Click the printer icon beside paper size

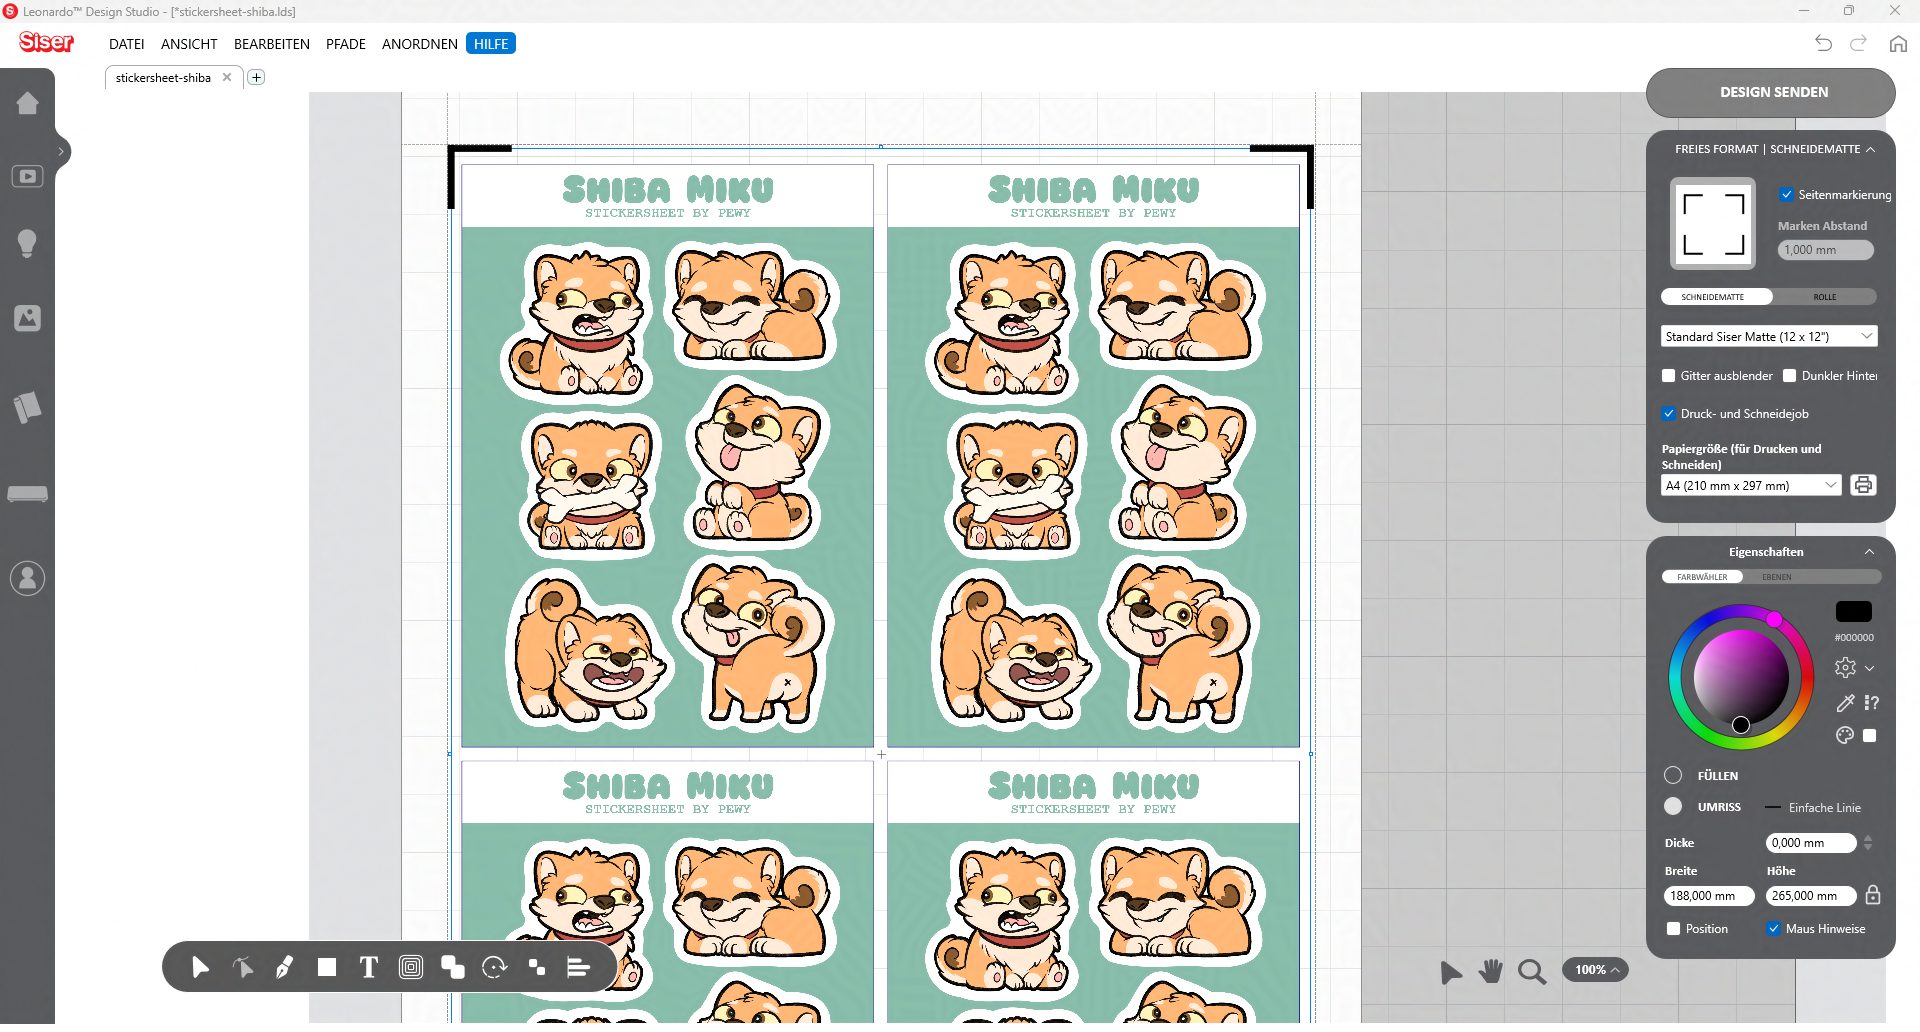click(x=1863, y=485)
